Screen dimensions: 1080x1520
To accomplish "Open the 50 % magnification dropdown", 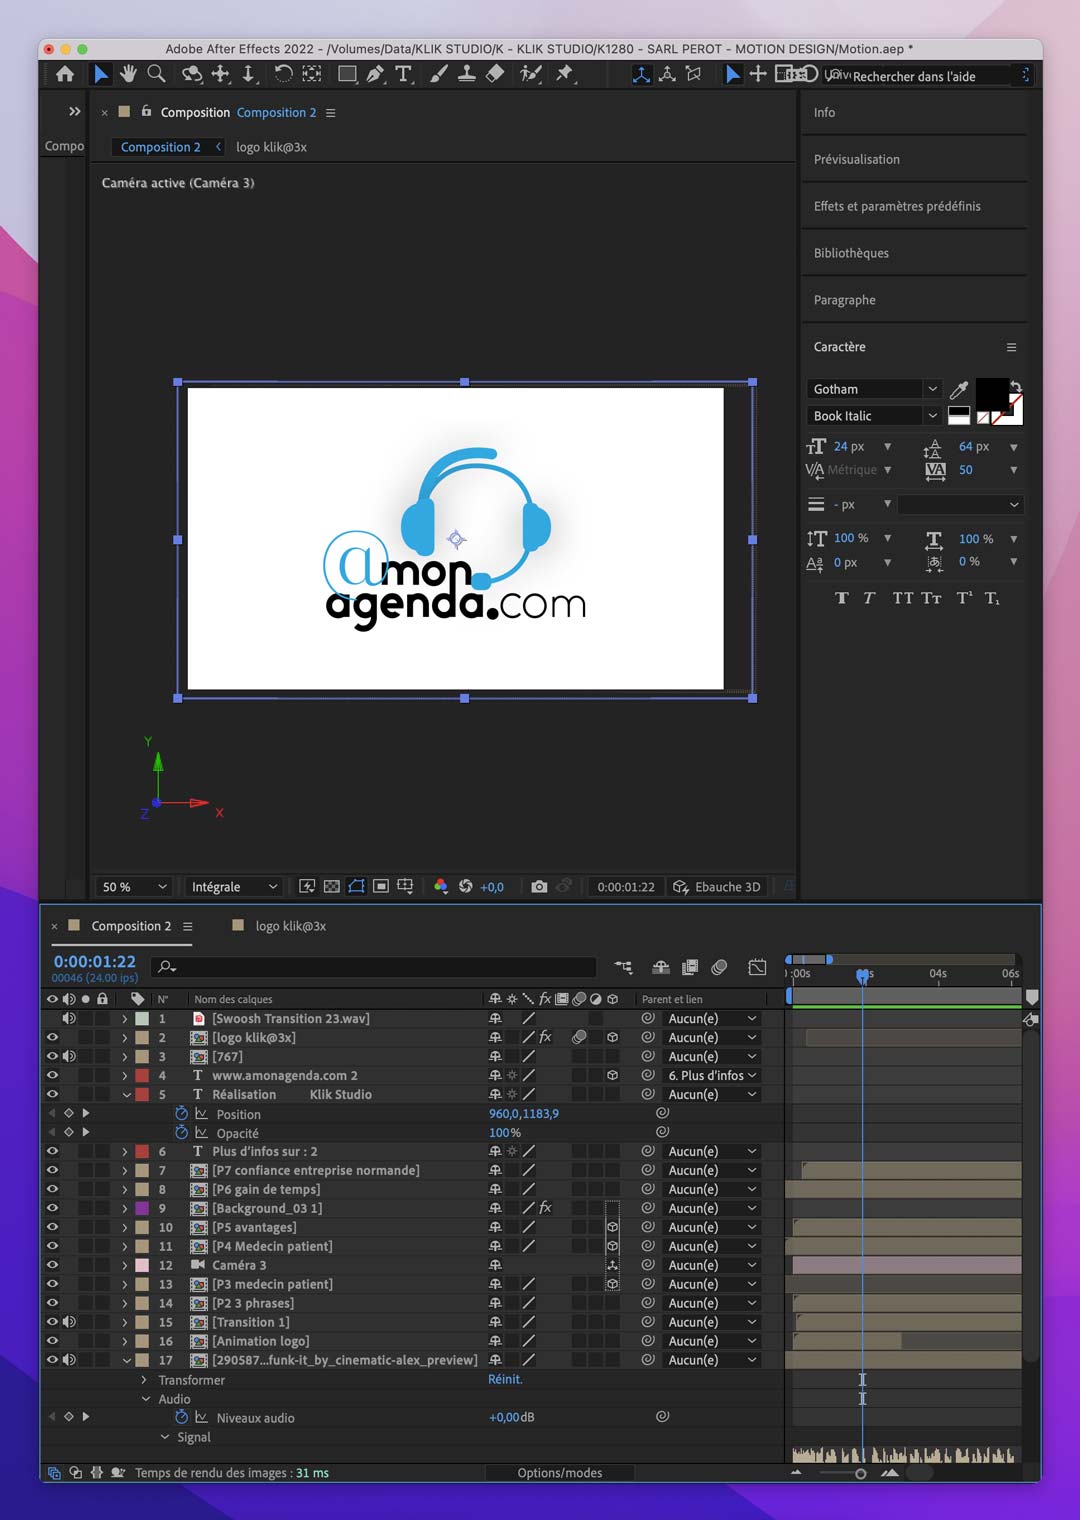I will pyautogui.click(x=135, y=886).
